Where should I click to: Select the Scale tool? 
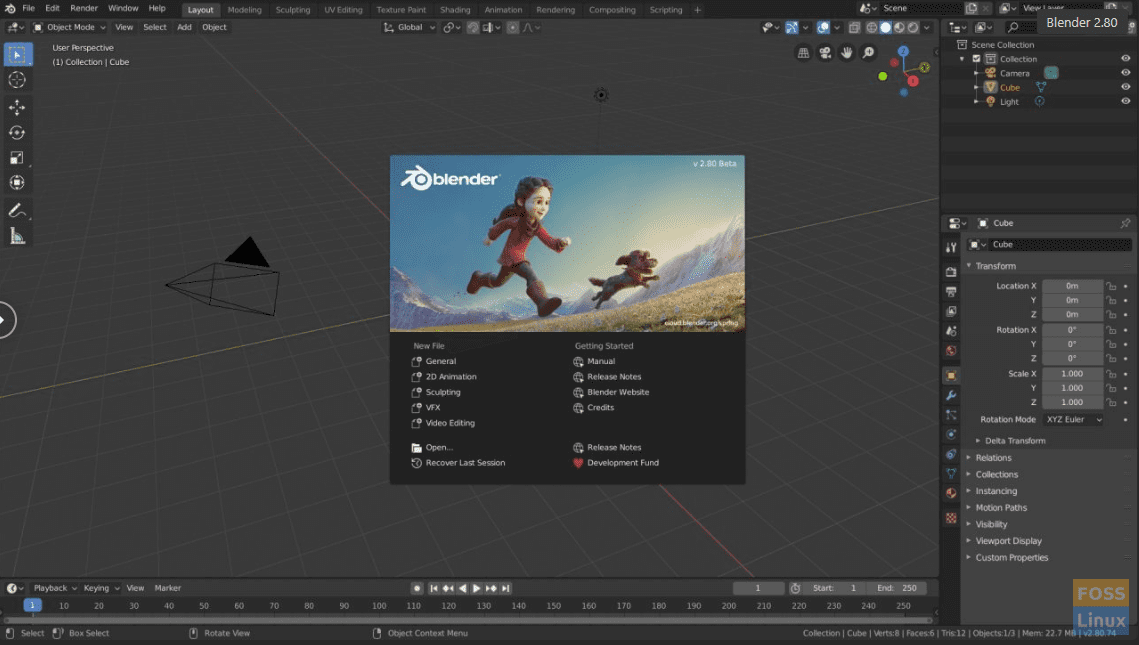point(17,158)
